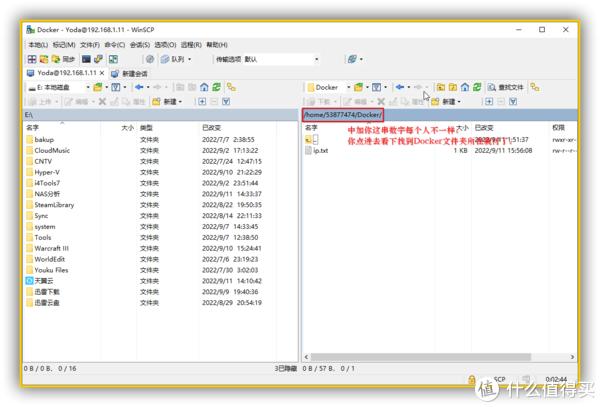This screenshot has width=600, height=407.
Task: Go to parent directory in remote panel
Action: click(x=441, y=87)
